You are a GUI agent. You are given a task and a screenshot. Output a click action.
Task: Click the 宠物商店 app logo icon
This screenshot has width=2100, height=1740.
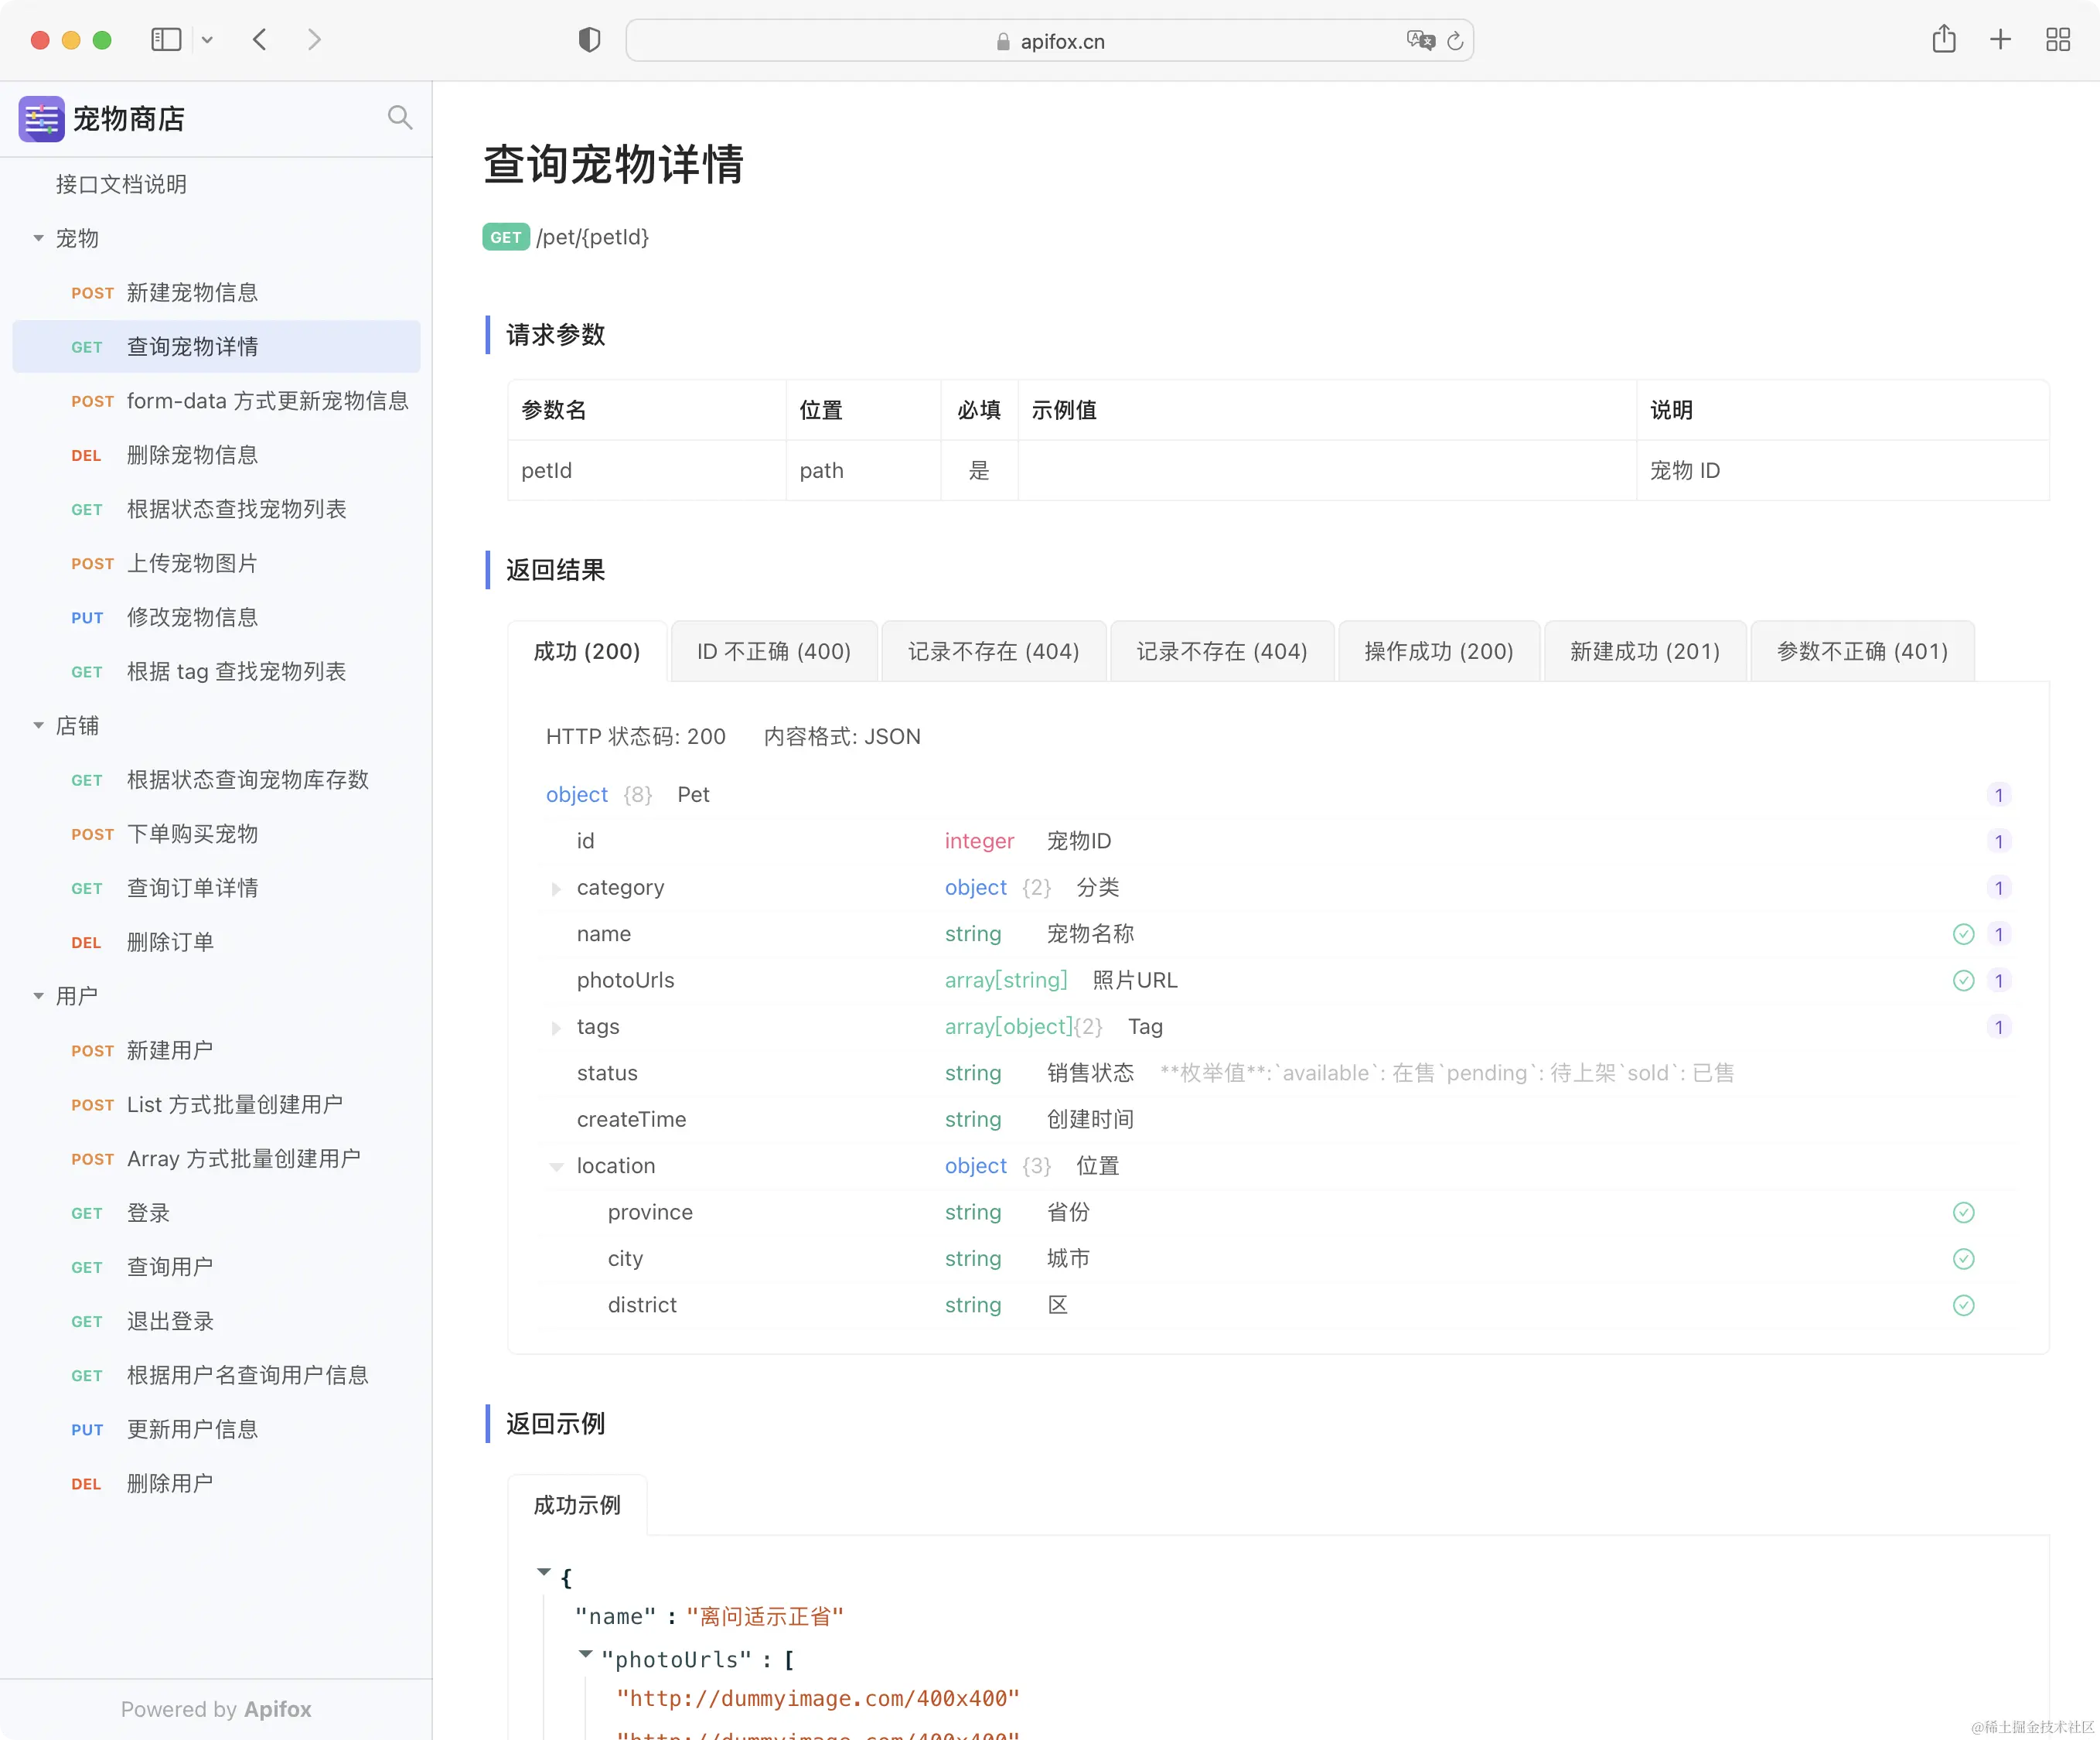click(41, 119)
